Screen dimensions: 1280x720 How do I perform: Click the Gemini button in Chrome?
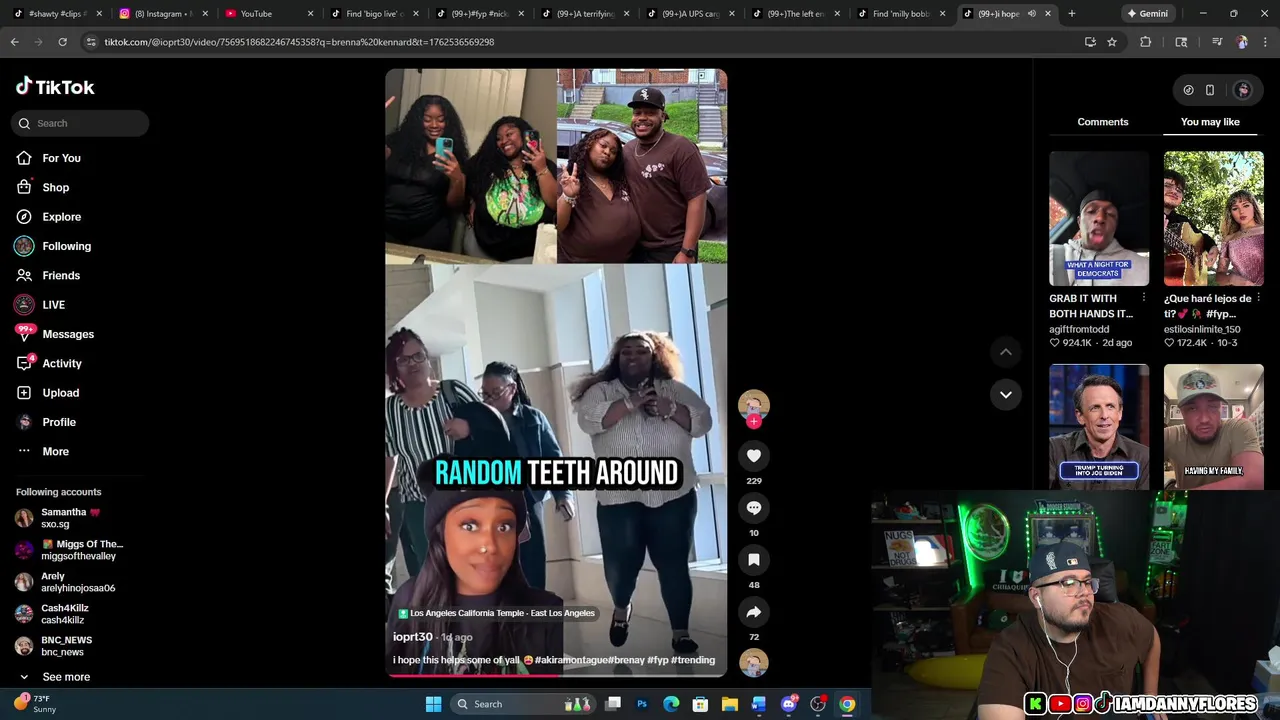click(x=1147, y=14)
